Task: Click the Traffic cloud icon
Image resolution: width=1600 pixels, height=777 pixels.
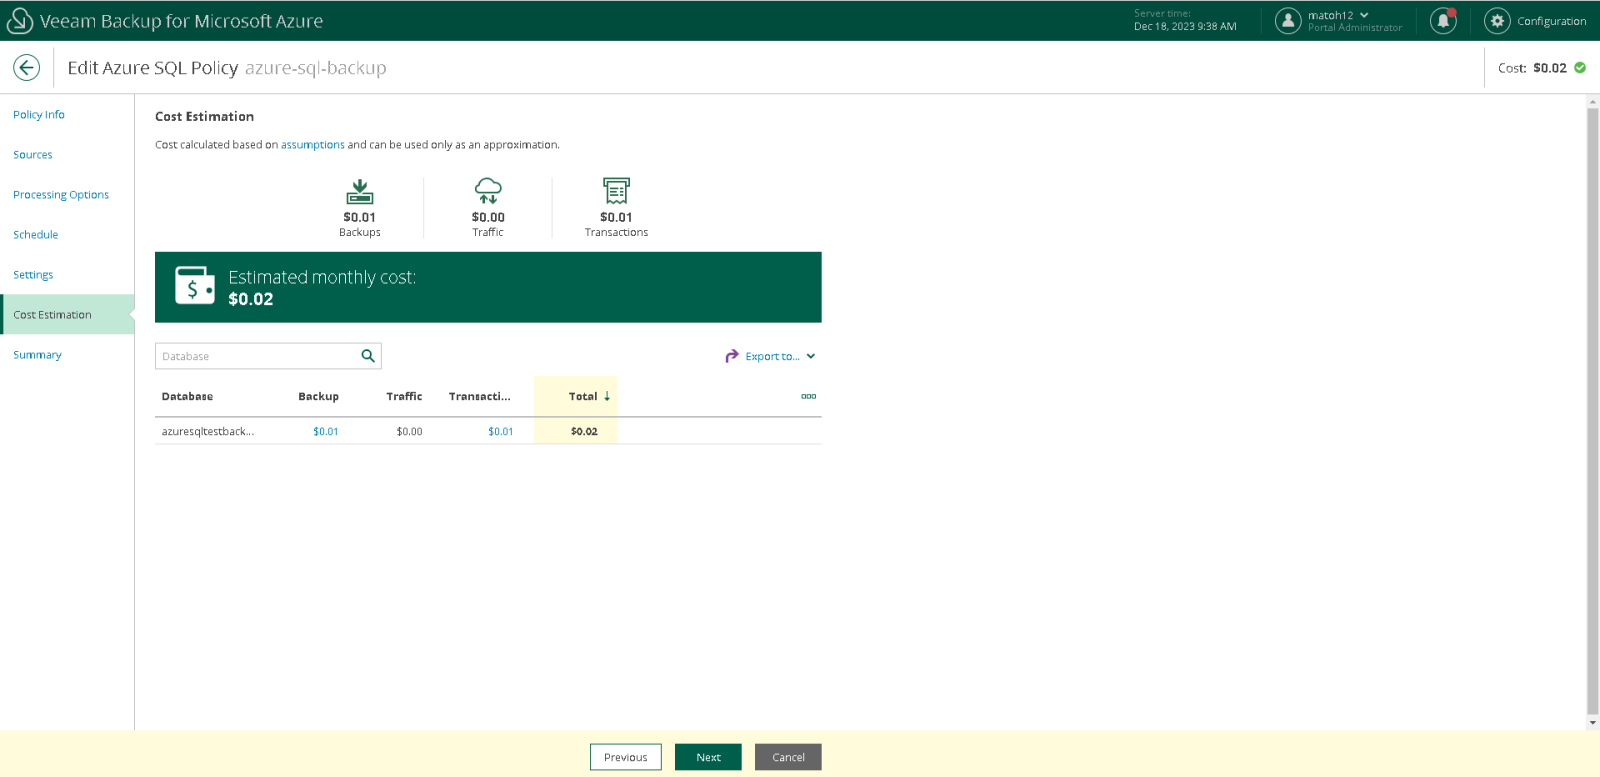Action: click(x=488, y=191)
